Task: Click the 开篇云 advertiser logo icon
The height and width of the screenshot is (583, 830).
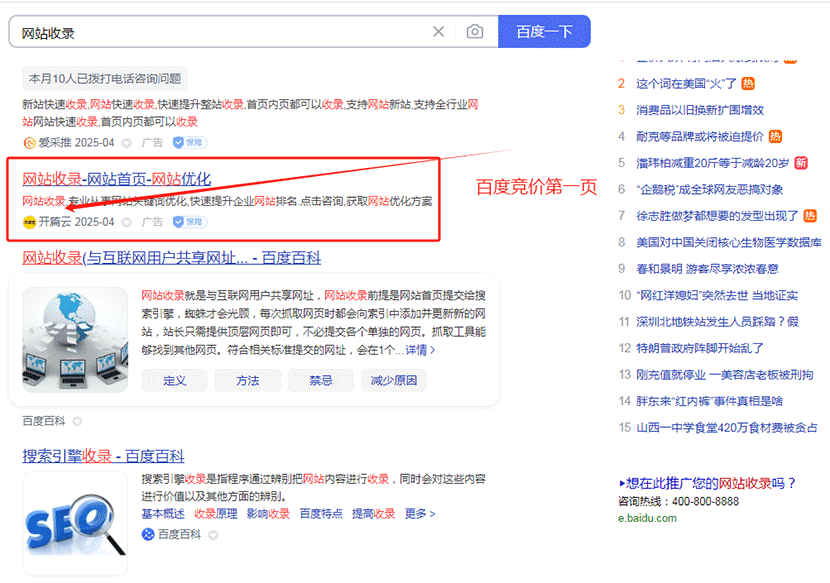Action: (29, 222)
